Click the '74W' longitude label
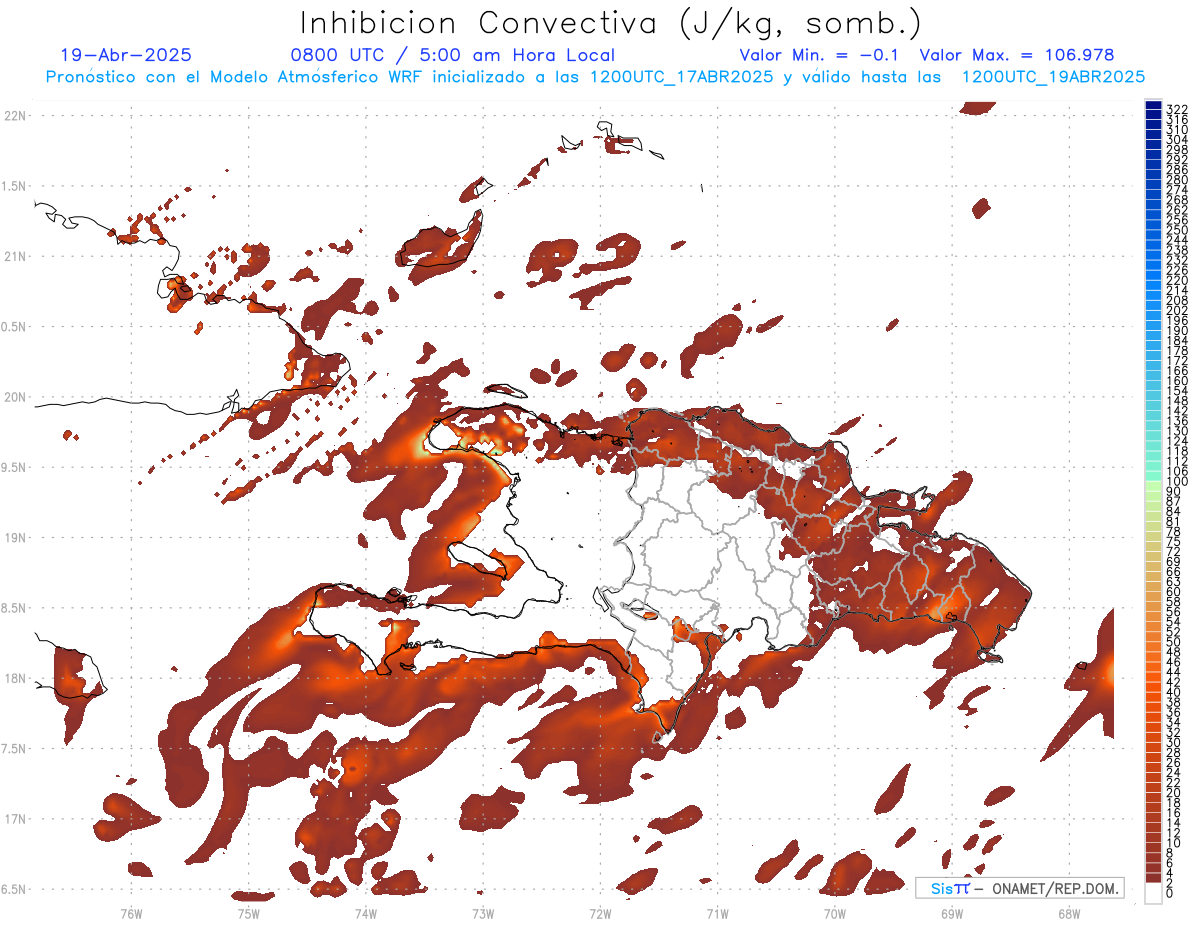1200x927 pixels. (x=365, y=913)
